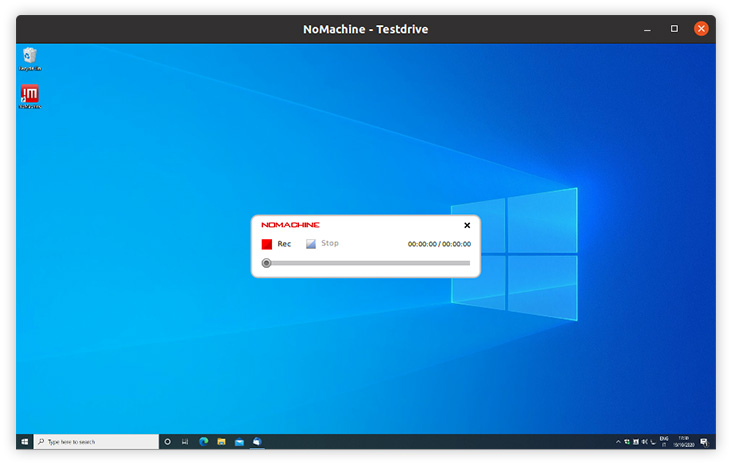Minimize the NoMachine Testdrive window

point(647,29)
